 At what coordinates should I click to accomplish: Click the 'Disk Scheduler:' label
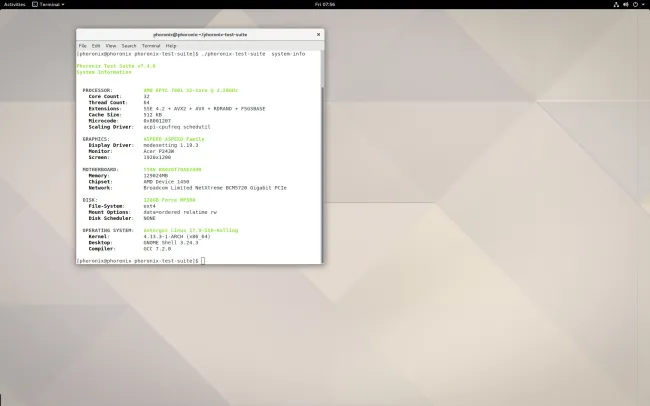pos(111,219)
